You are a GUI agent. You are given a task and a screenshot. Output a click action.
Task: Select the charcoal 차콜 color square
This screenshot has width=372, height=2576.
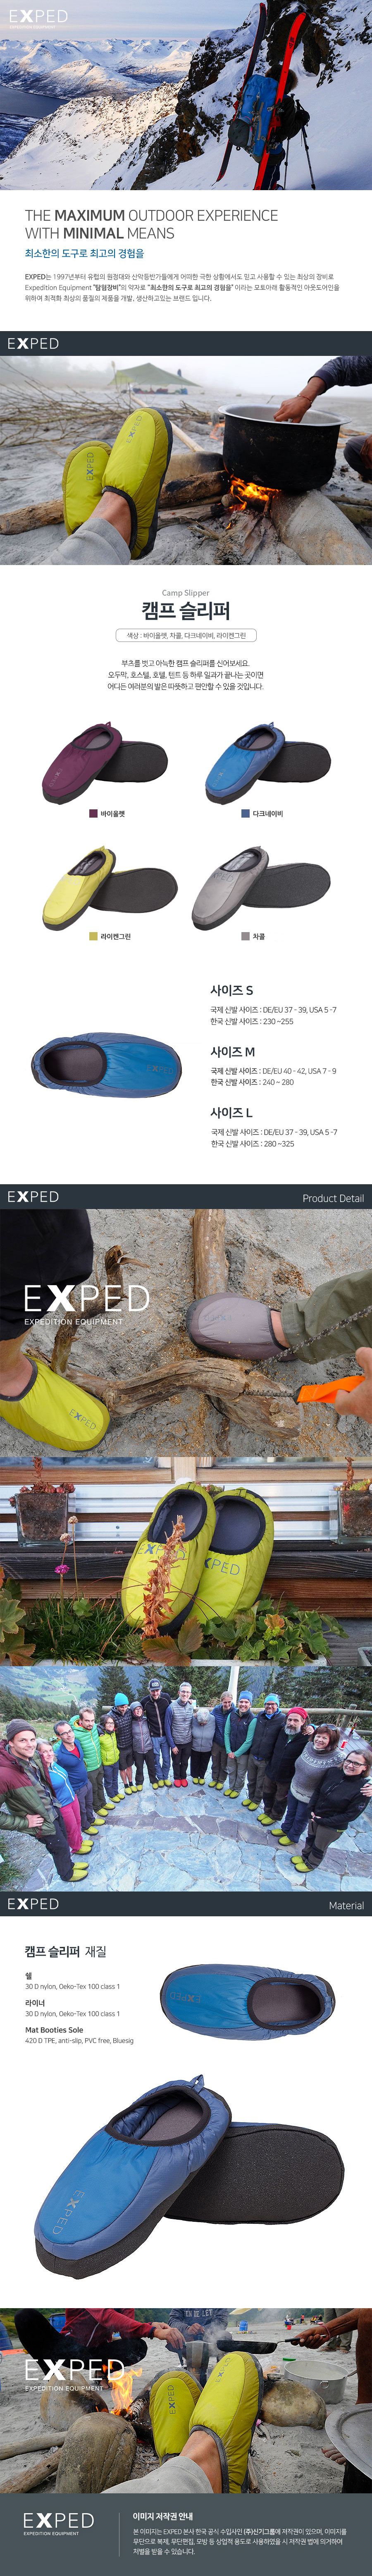click(245, 936)
